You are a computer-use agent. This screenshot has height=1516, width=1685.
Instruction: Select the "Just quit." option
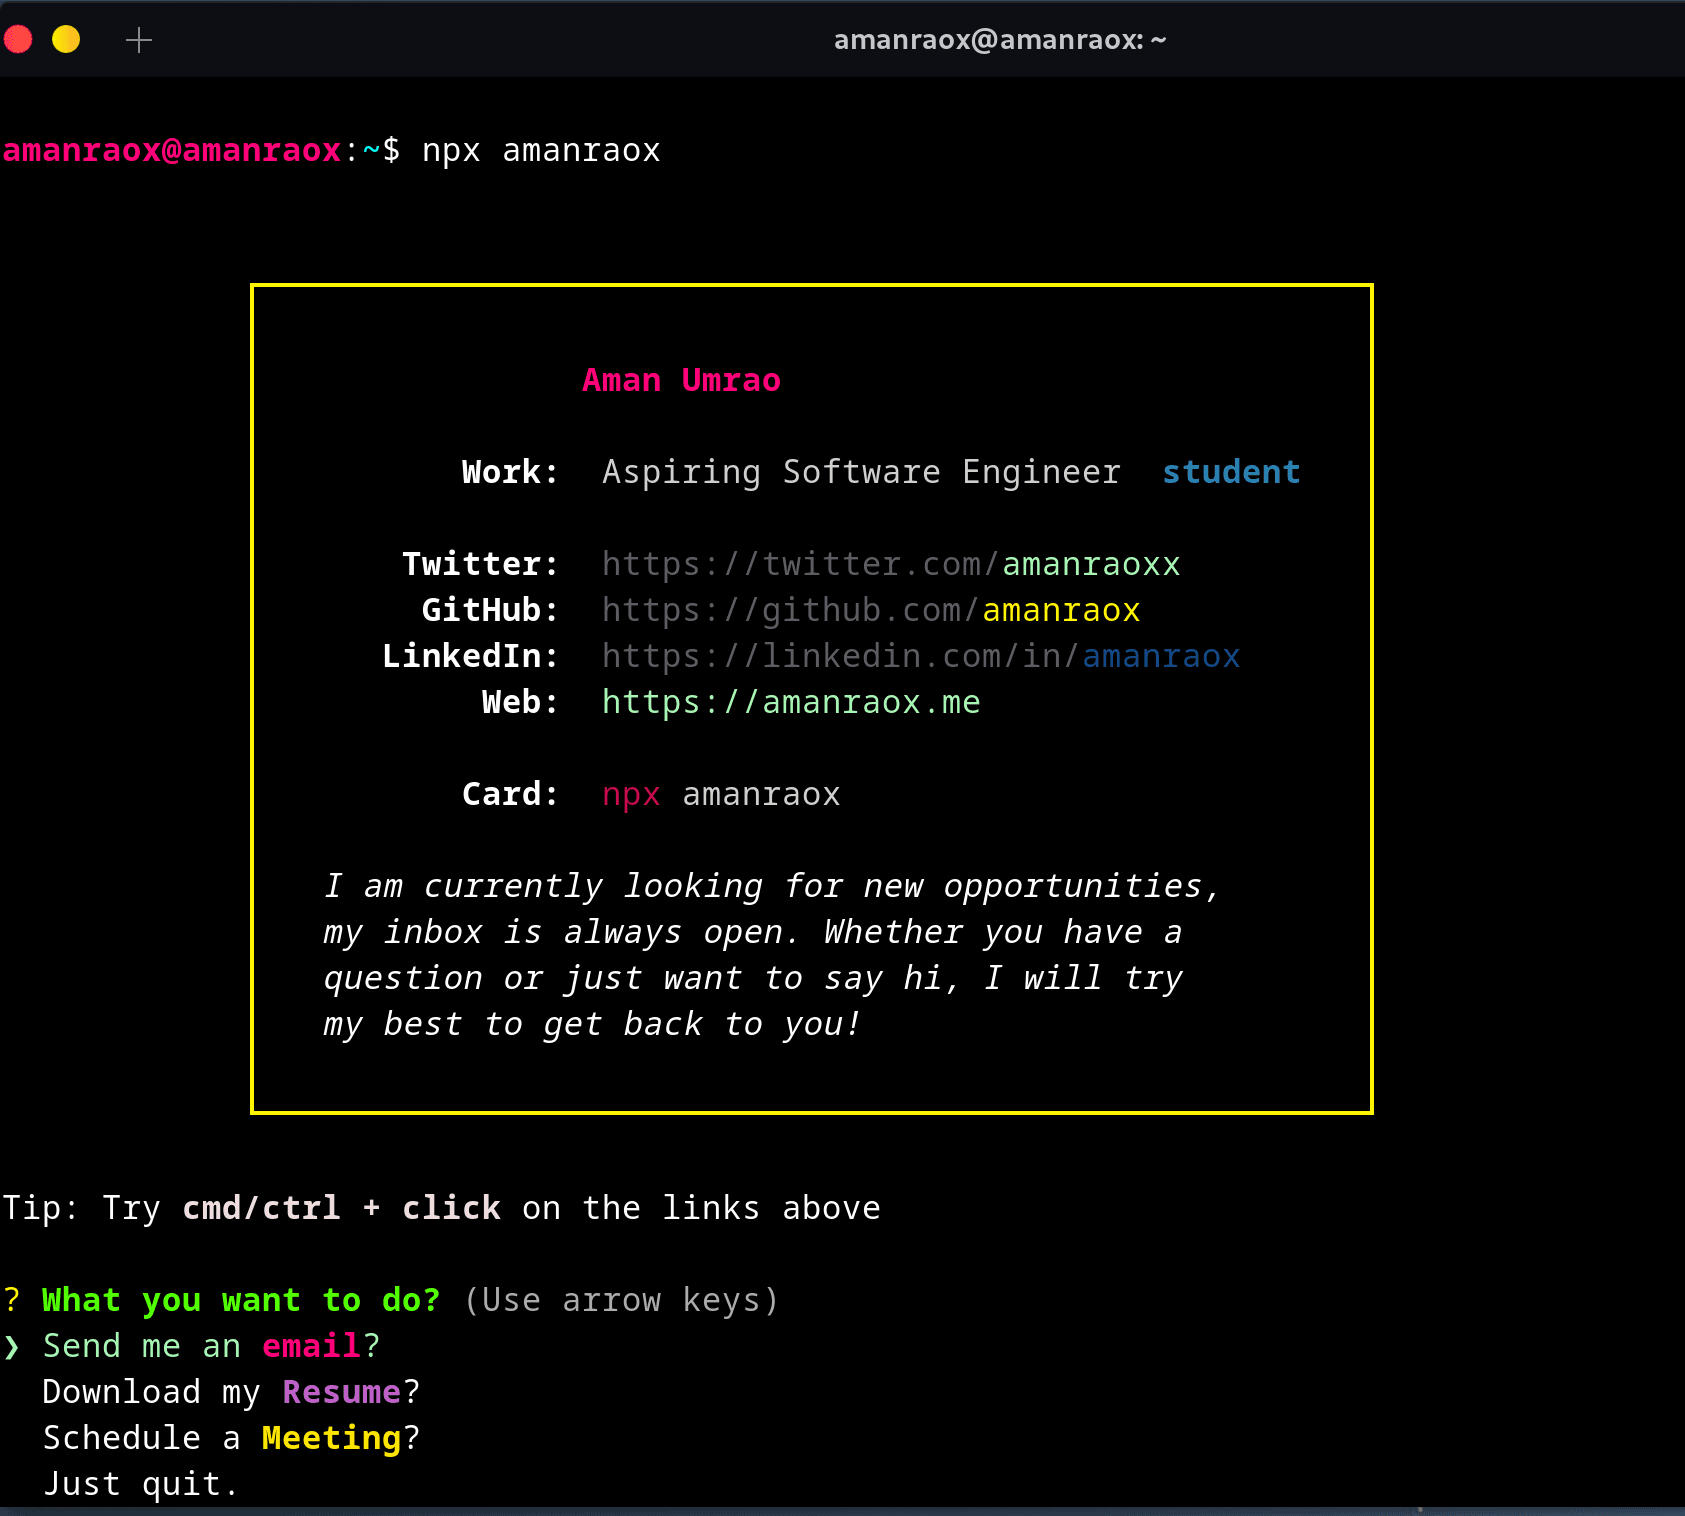pos(141,1484)
